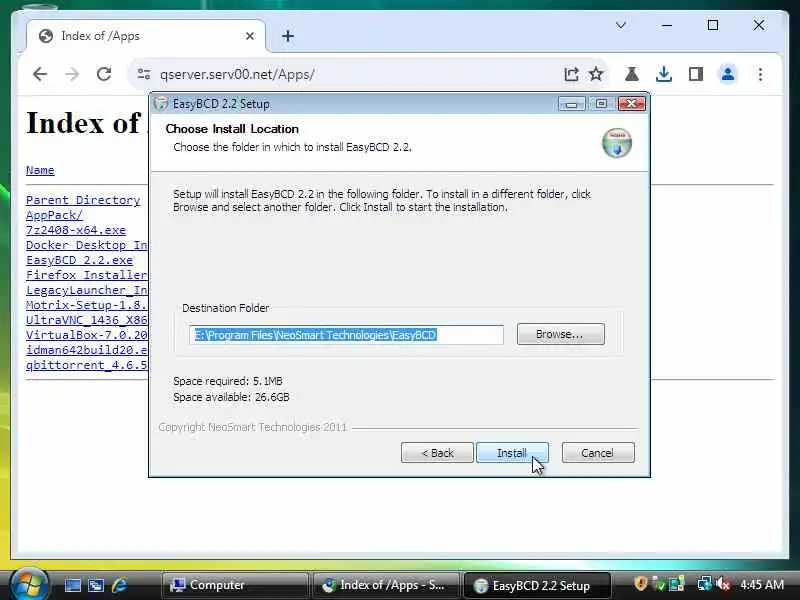Click the security shield tray icon
This screenshot has width=800, height=600.
641,583
